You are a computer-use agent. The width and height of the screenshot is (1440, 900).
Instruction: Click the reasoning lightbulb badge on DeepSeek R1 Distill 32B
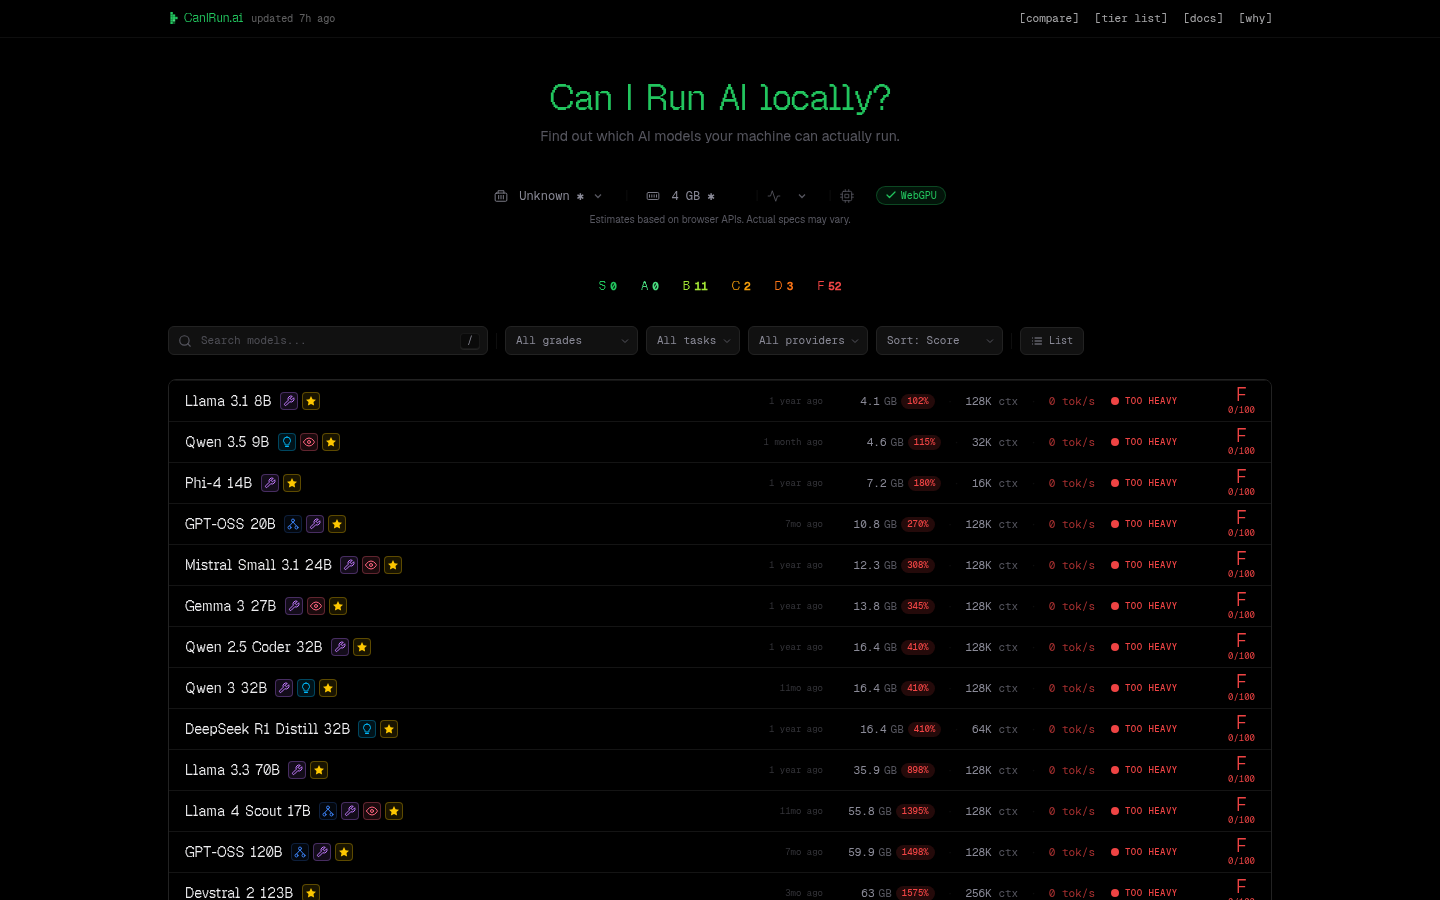point(366,729)
